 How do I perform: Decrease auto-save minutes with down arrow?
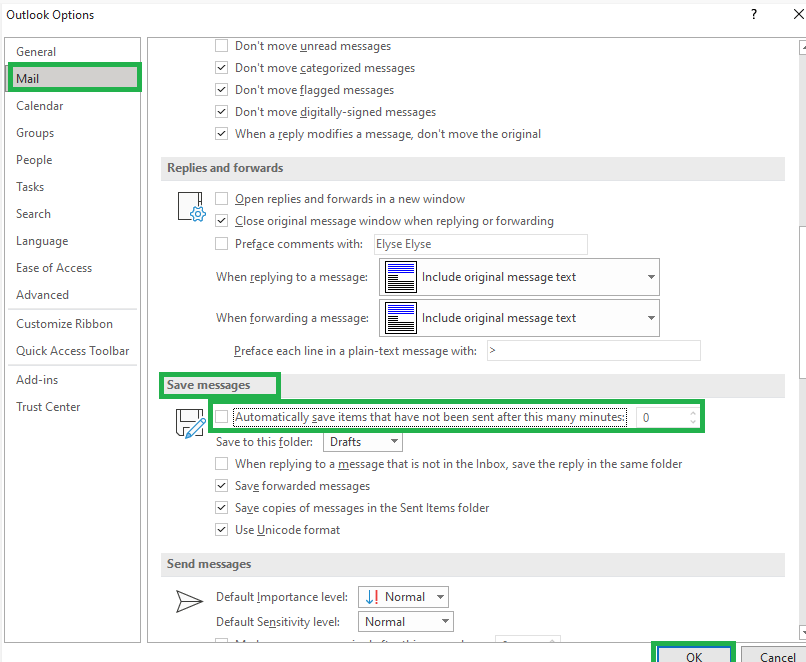click(693, 421)
